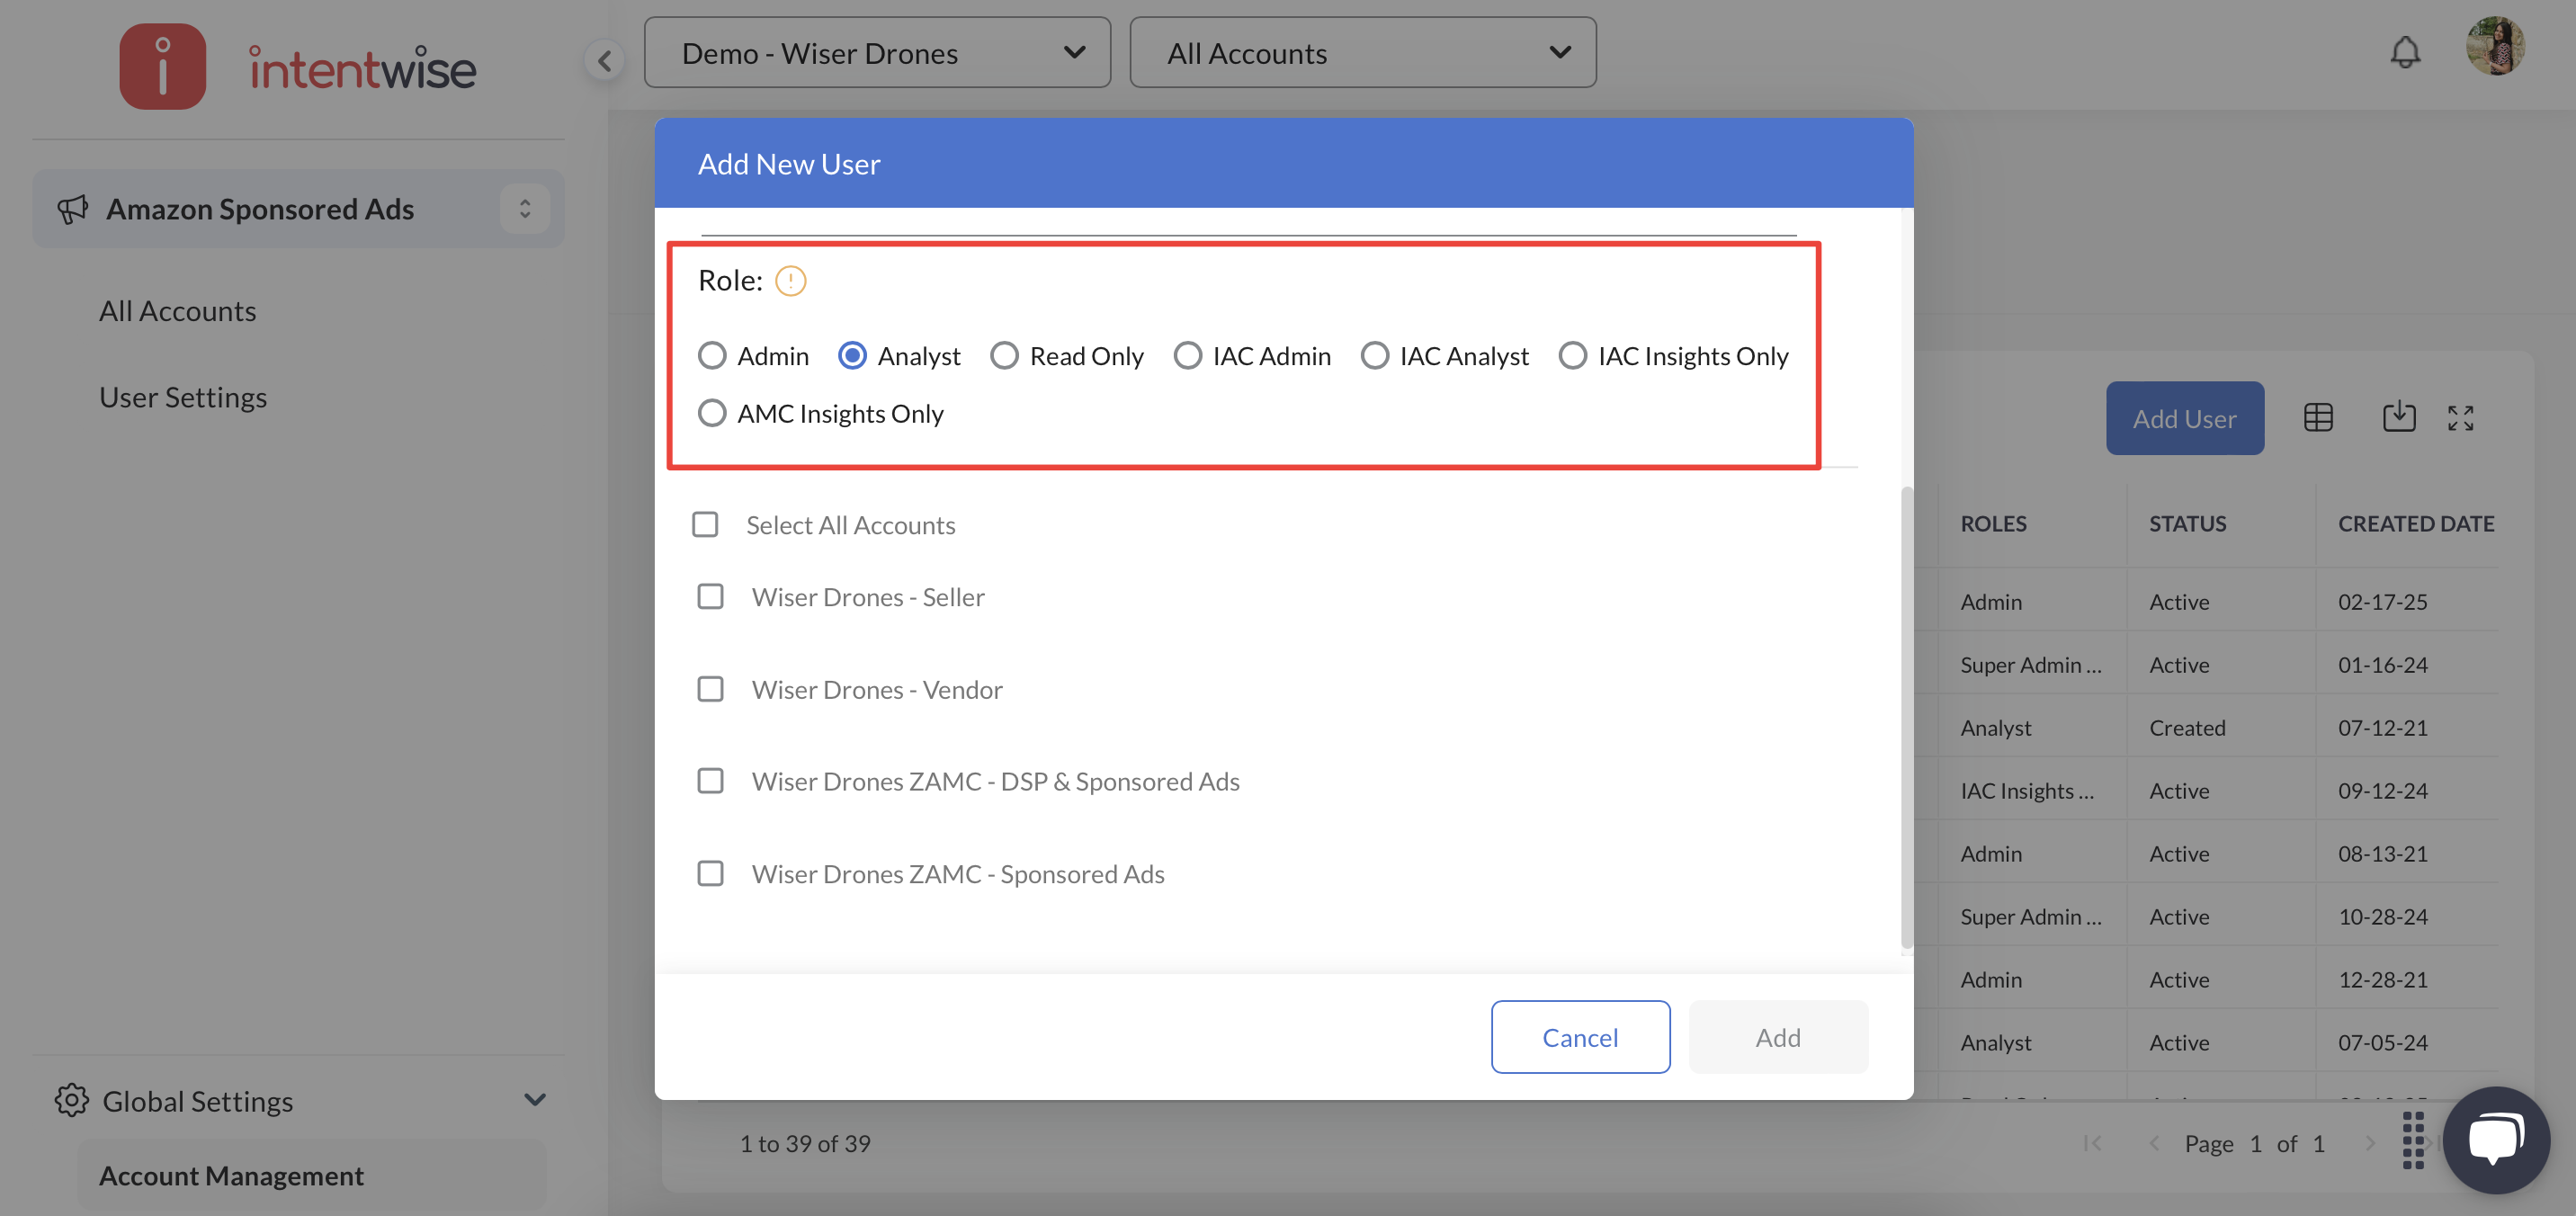Click the dialog's vertical scrollbar
The height and width of the screenshot is (1216, 2576).
(x=1906, y=718)
